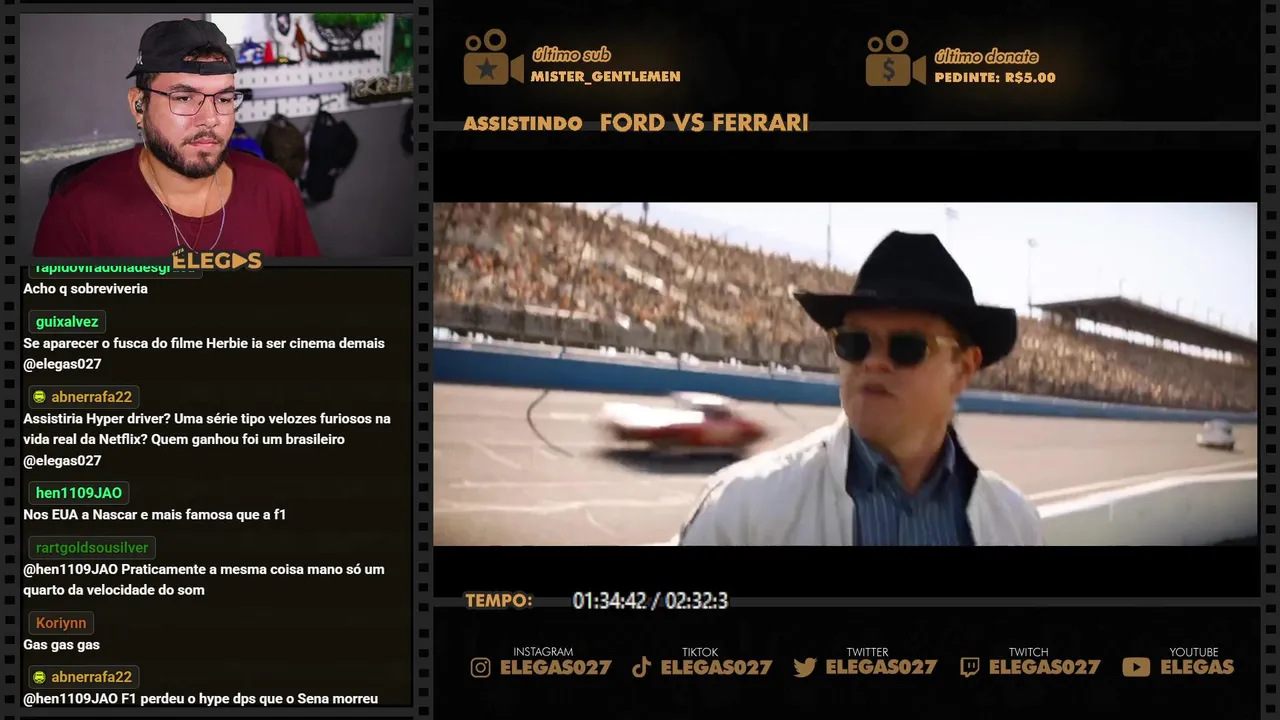Click the Twitter bird icon
1280x720 pixels.
805,667
